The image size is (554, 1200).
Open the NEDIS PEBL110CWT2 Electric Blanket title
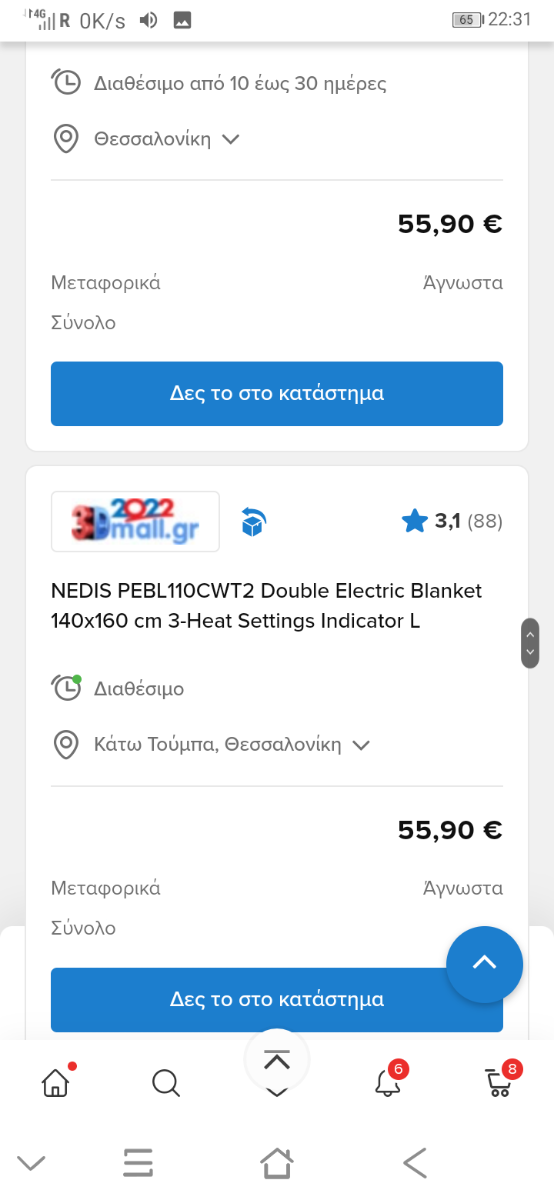click(266, 606)
